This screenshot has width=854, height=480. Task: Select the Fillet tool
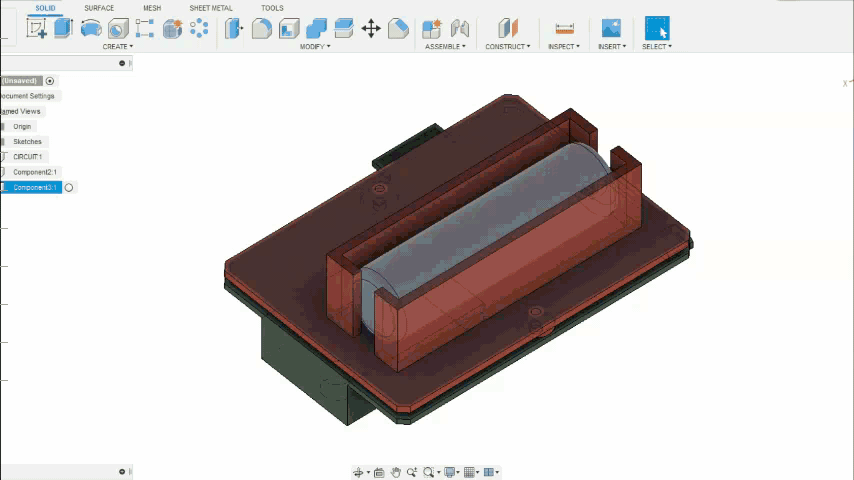(x=261, y=28)
